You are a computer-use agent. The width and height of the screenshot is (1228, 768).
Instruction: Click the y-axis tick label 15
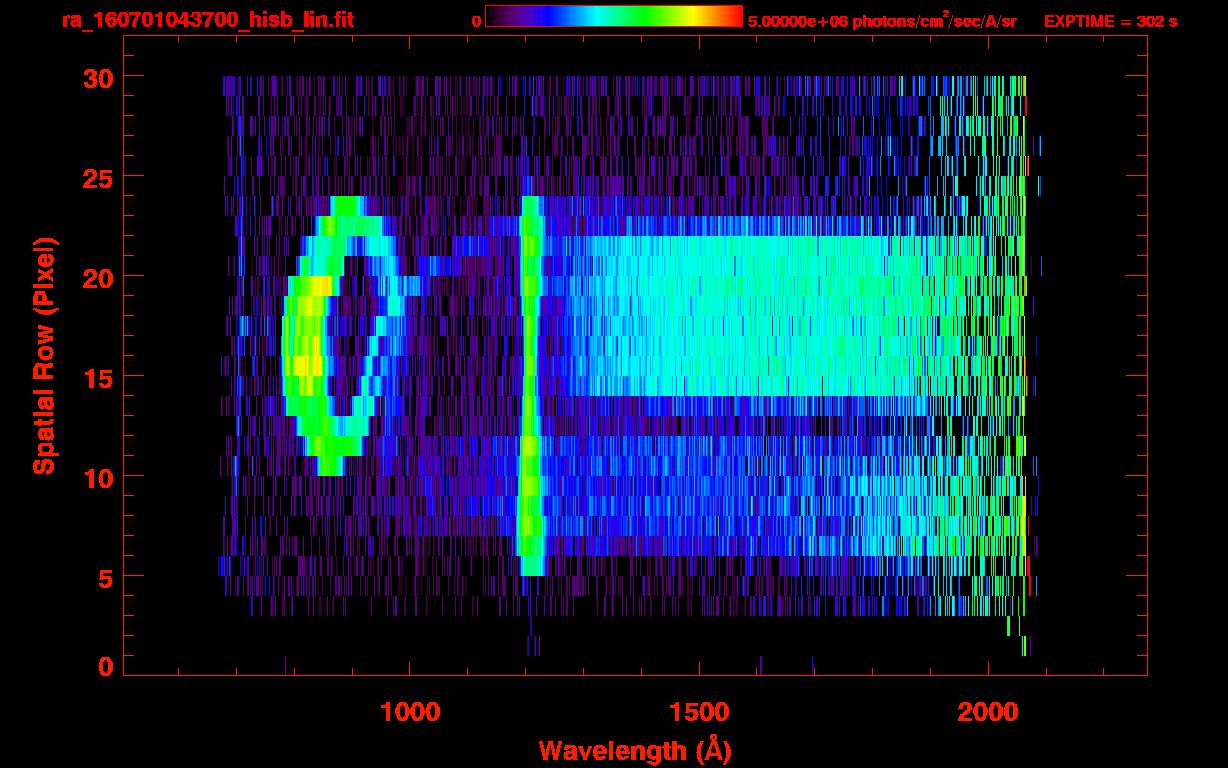tap(96, 377)
